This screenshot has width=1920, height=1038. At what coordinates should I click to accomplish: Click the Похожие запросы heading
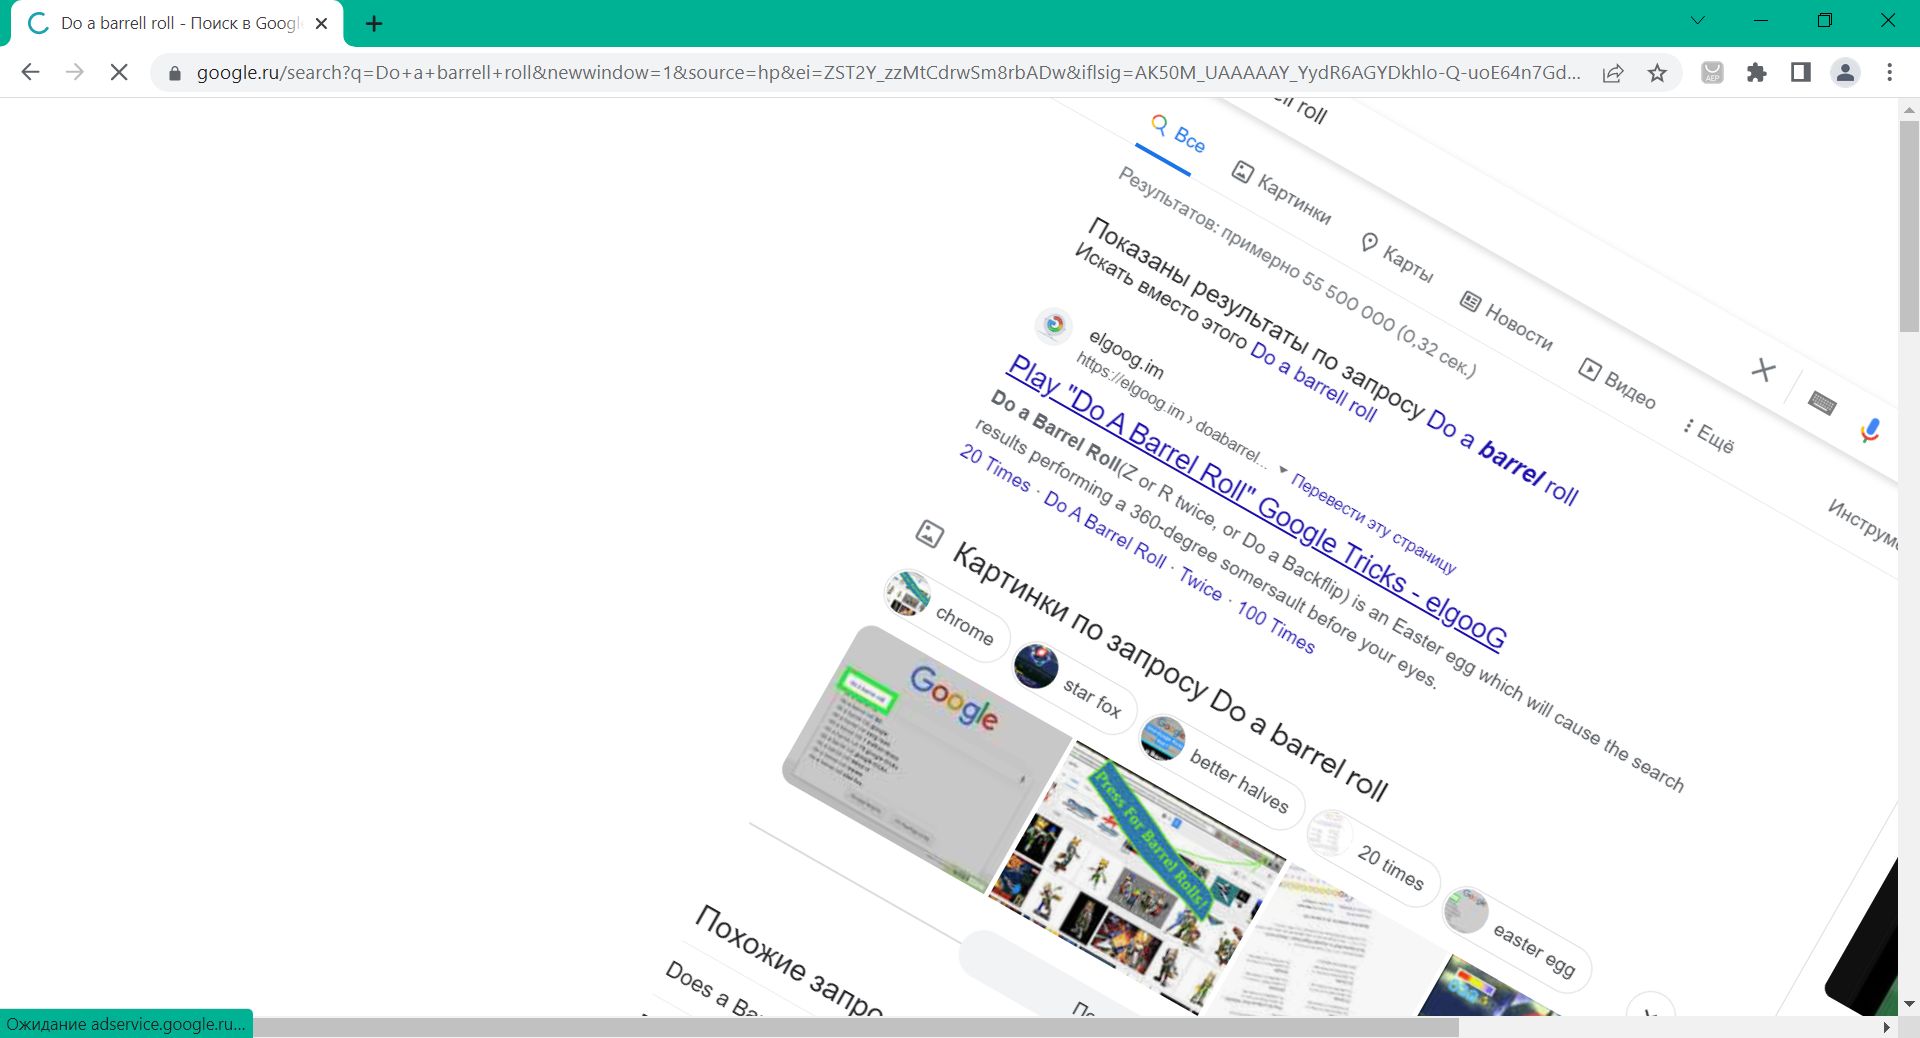[x=789, y=961]
